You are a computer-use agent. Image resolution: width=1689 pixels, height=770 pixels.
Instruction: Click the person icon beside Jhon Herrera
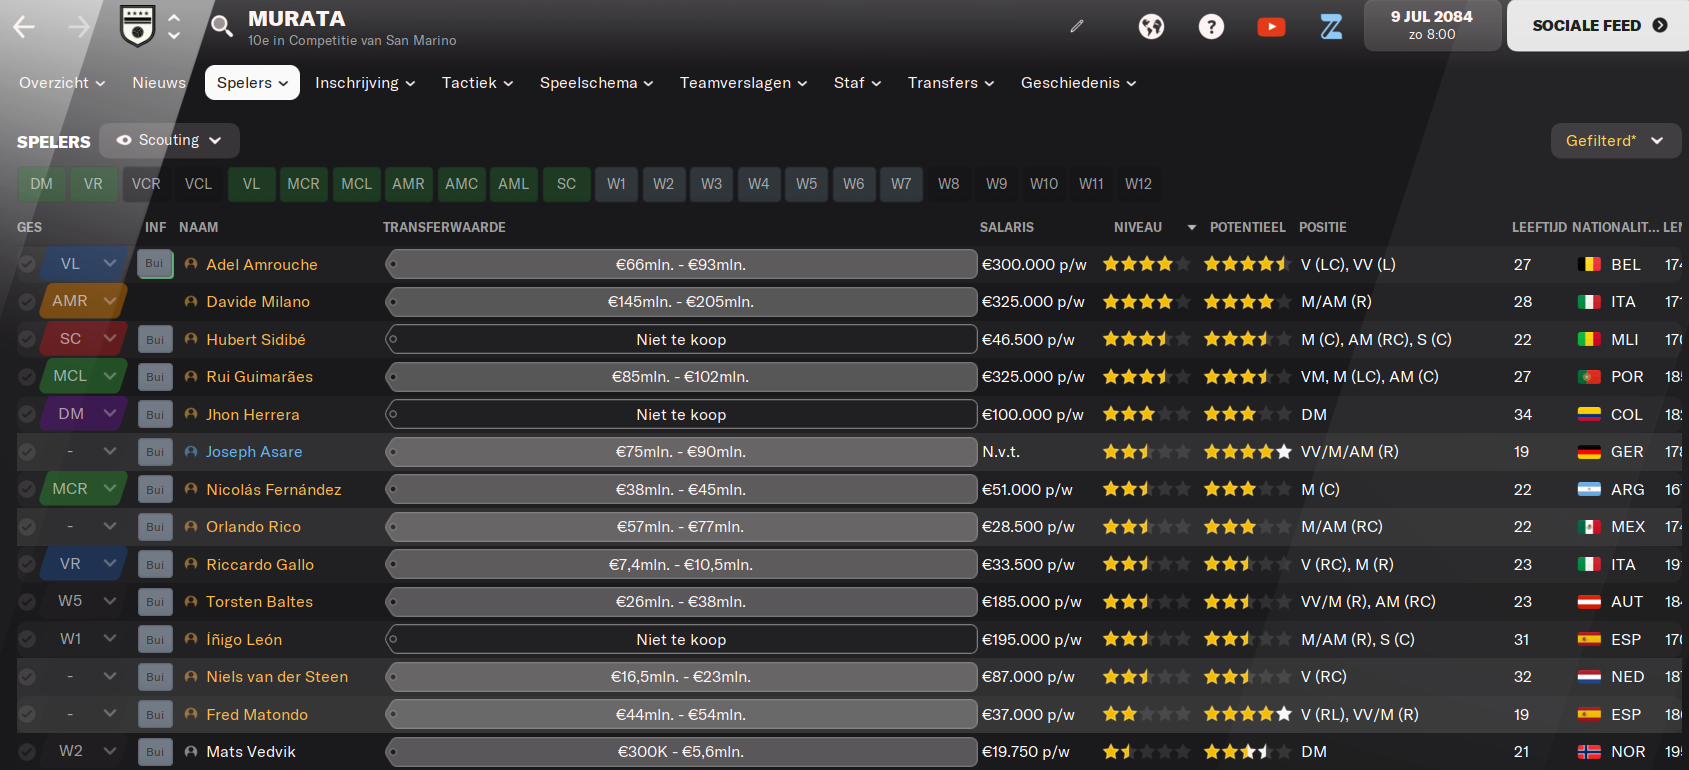pyautogui.click(x=191, y=414)
